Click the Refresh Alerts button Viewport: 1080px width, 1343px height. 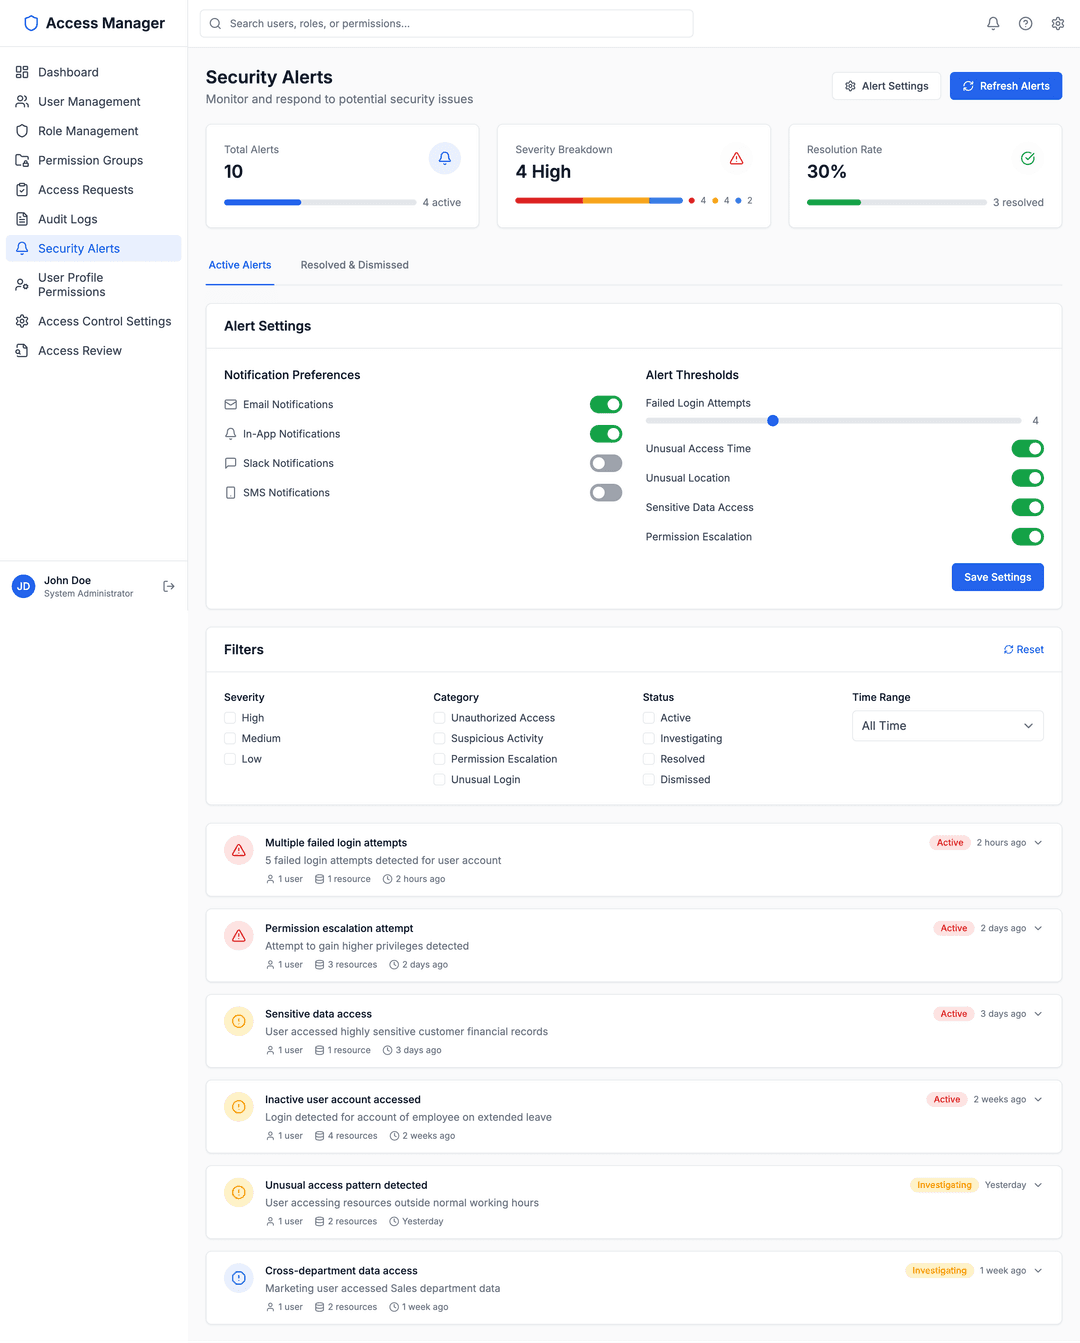[x=1006, y=86]
